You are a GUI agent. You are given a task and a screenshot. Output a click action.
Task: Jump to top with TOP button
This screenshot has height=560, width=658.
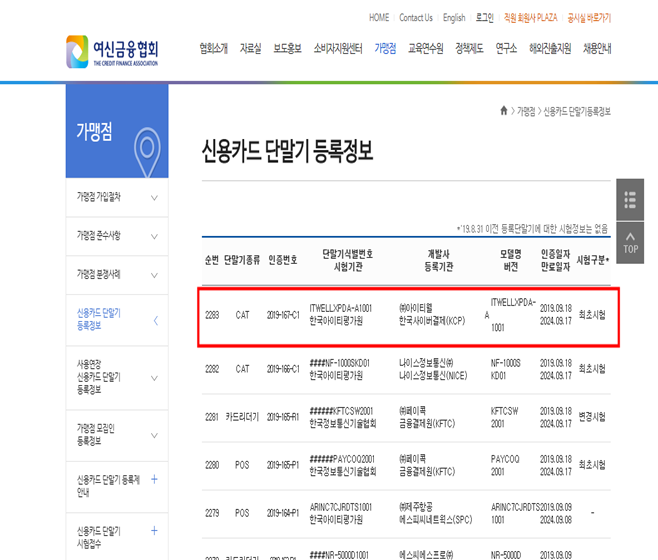click(x=630, y=243)
